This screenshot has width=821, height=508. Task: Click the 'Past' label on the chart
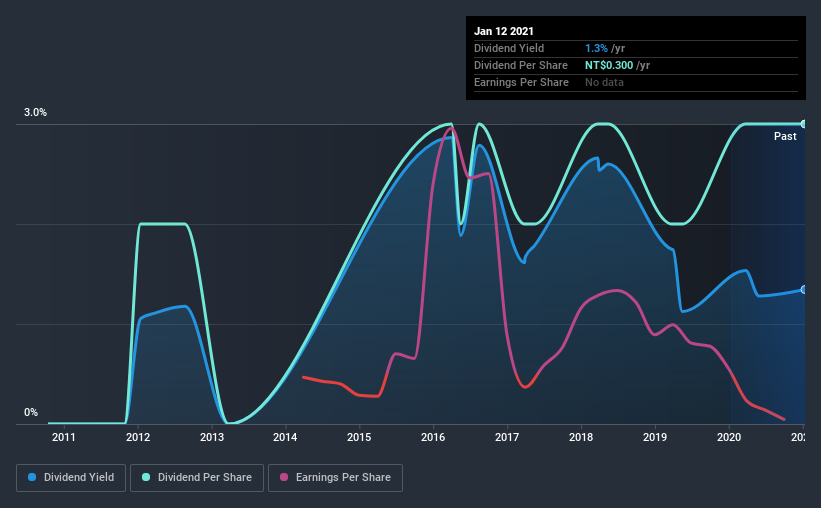pos(785,136)
